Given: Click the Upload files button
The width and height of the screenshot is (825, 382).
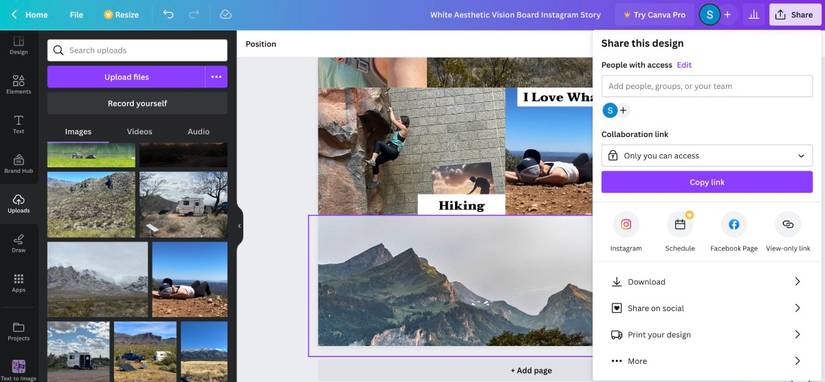Looking at the screenshot, I should pos(126,77).
